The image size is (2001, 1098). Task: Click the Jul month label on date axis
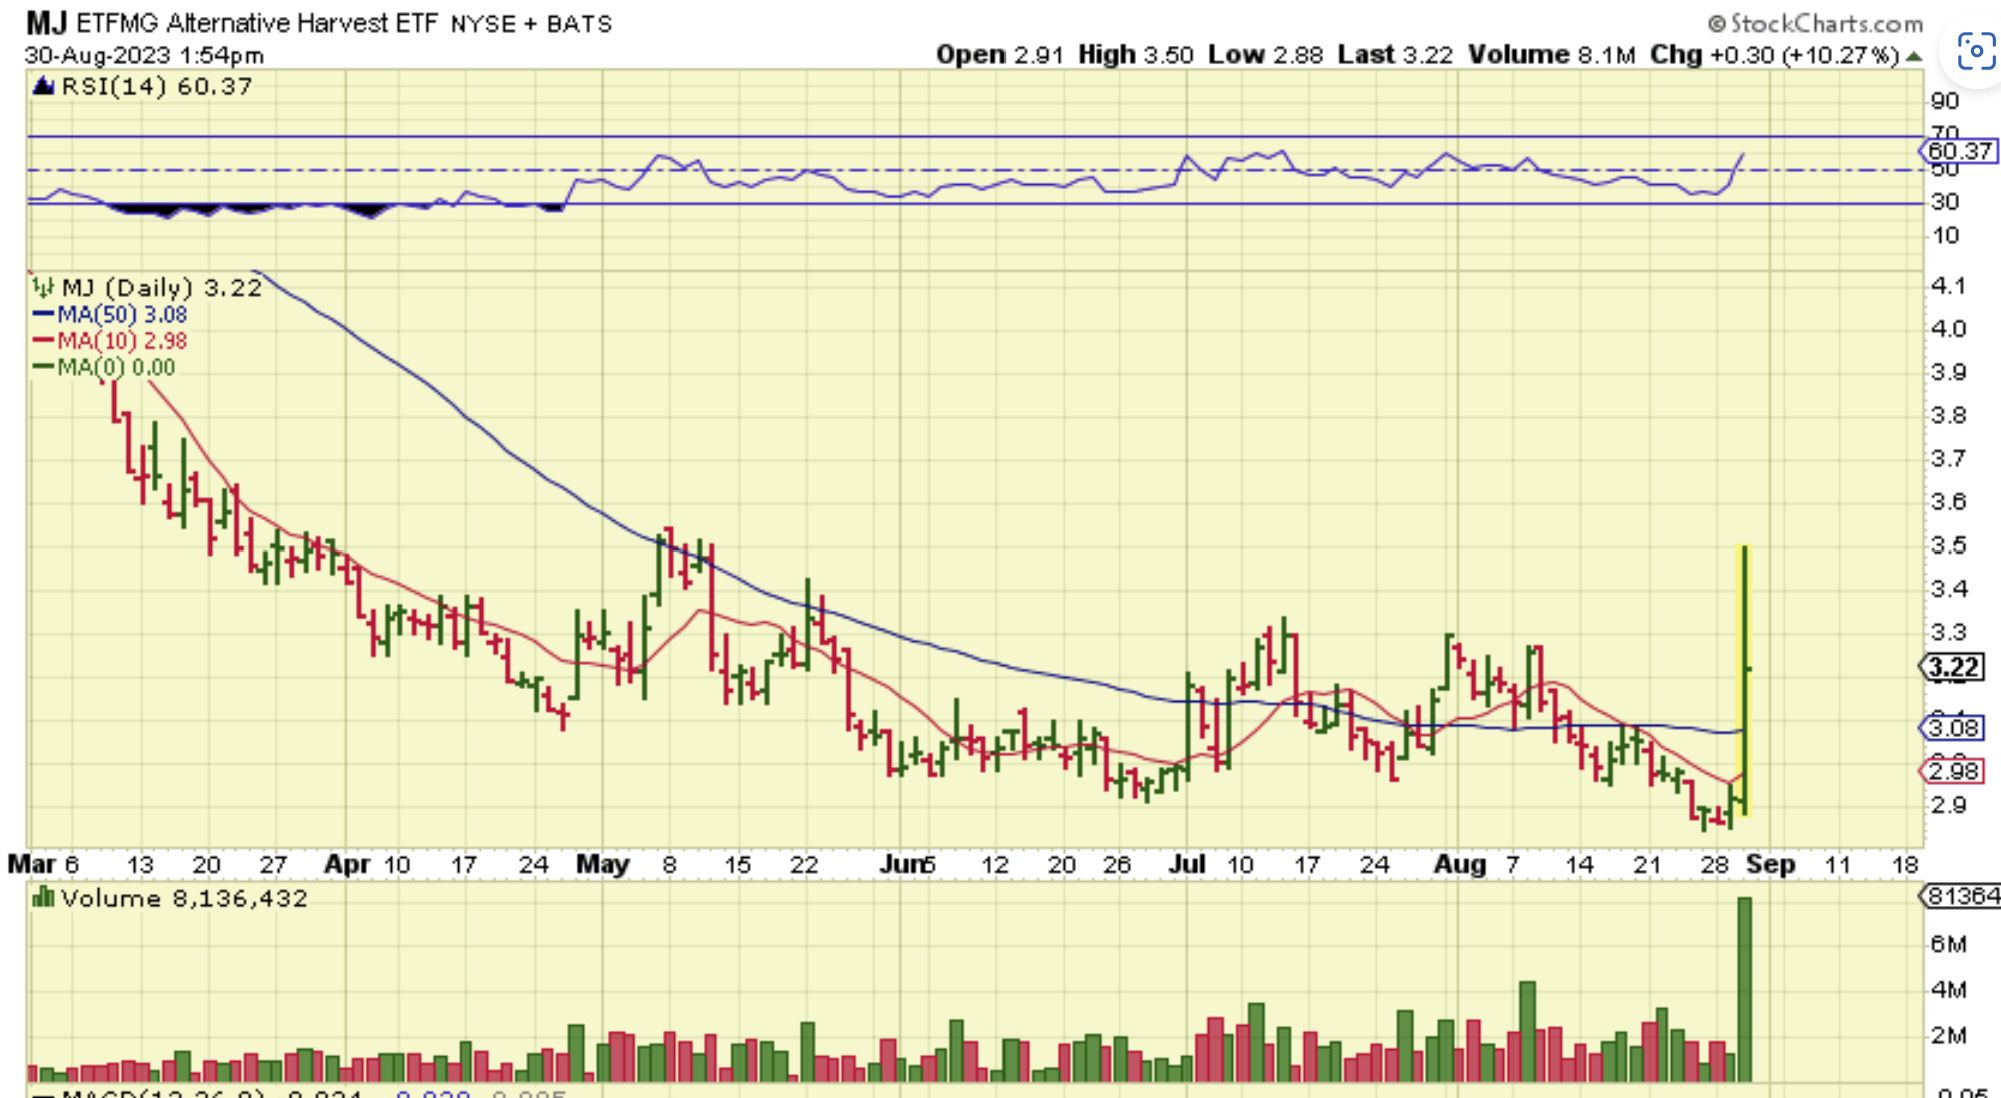pyautogui.click(x=1187, y=864)
